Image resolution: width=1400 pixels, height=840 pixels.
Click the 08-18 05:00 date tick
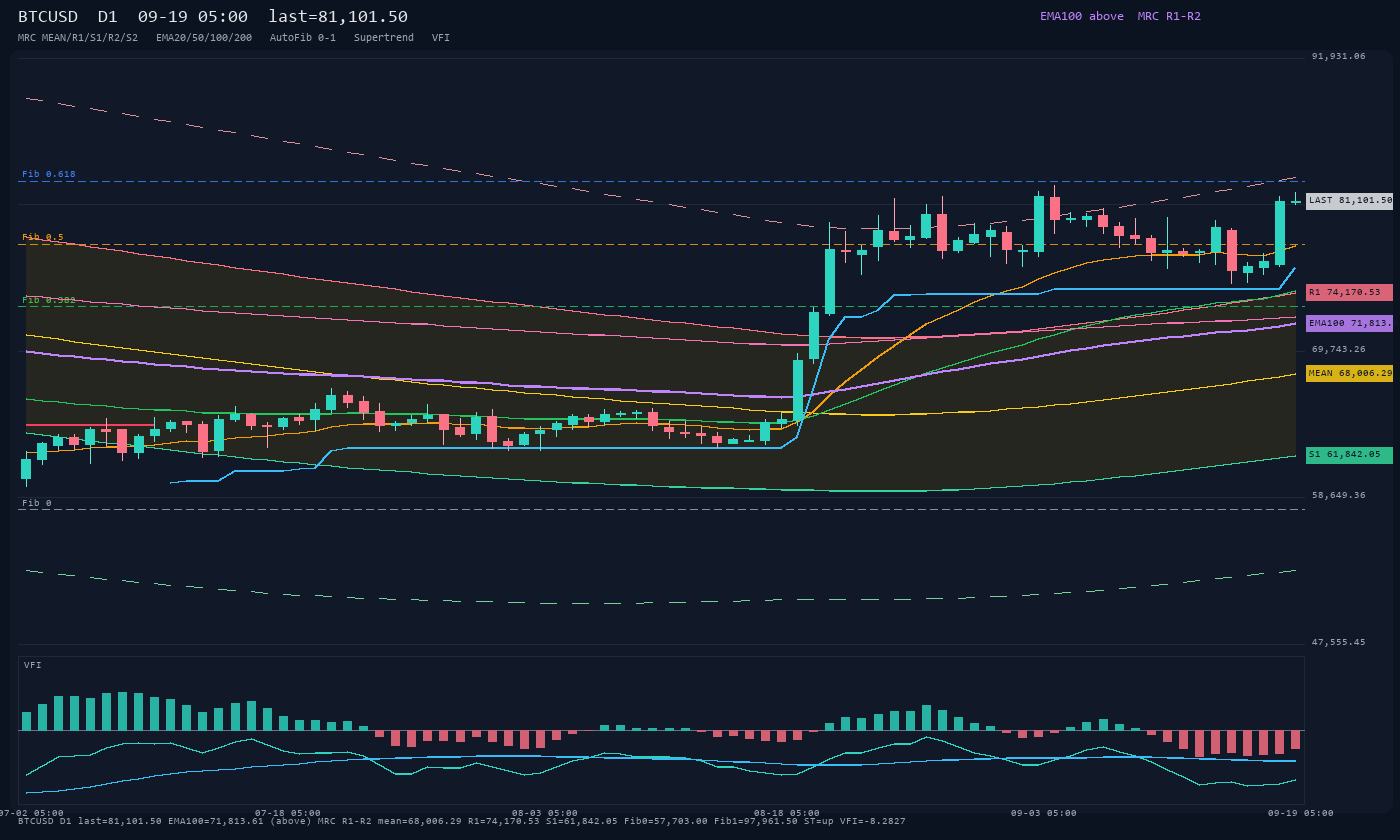tap(787, 813)
